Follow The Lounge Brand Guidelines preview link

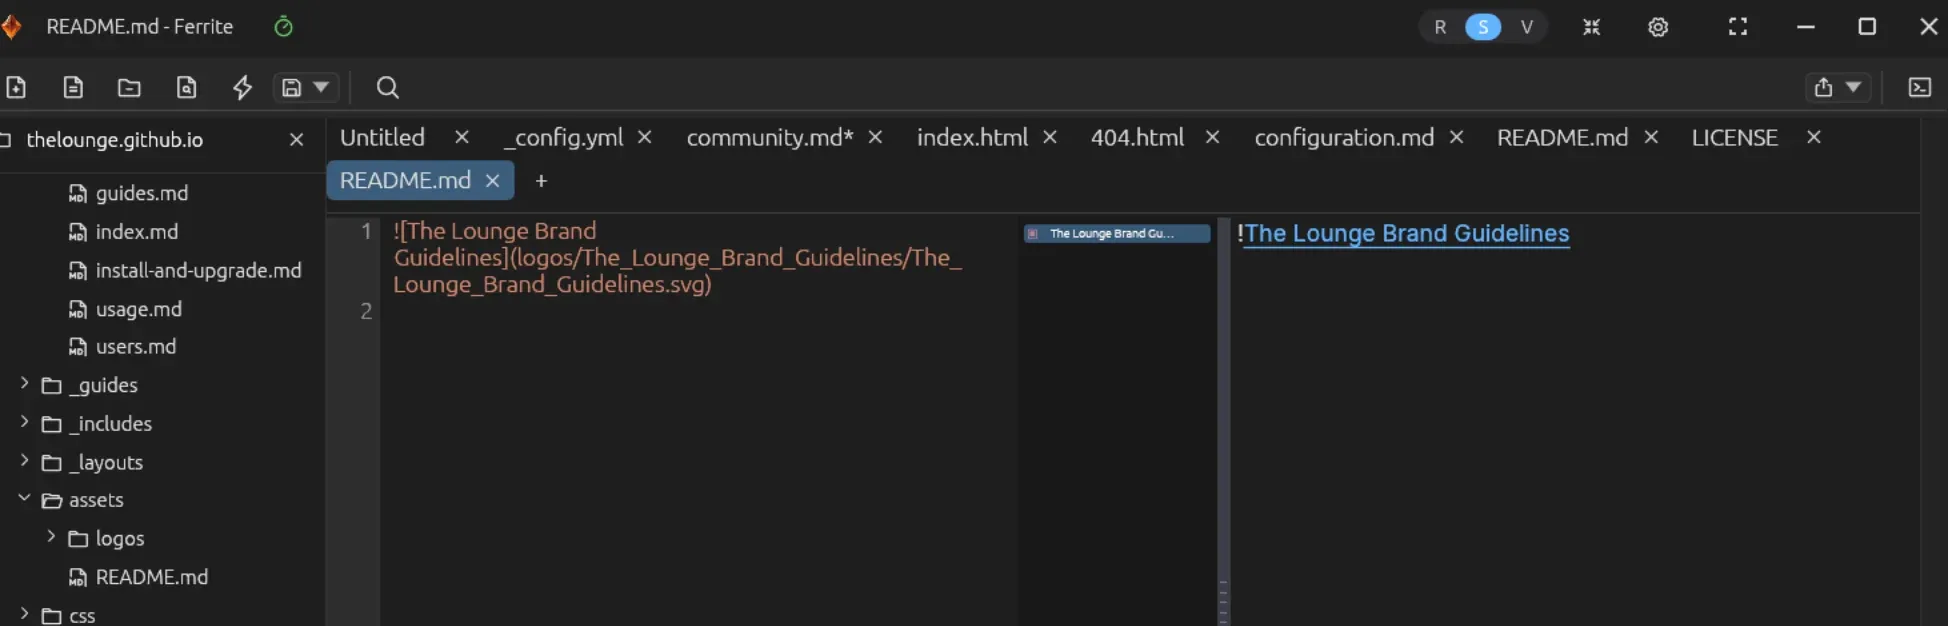(x=1407, y=234)
